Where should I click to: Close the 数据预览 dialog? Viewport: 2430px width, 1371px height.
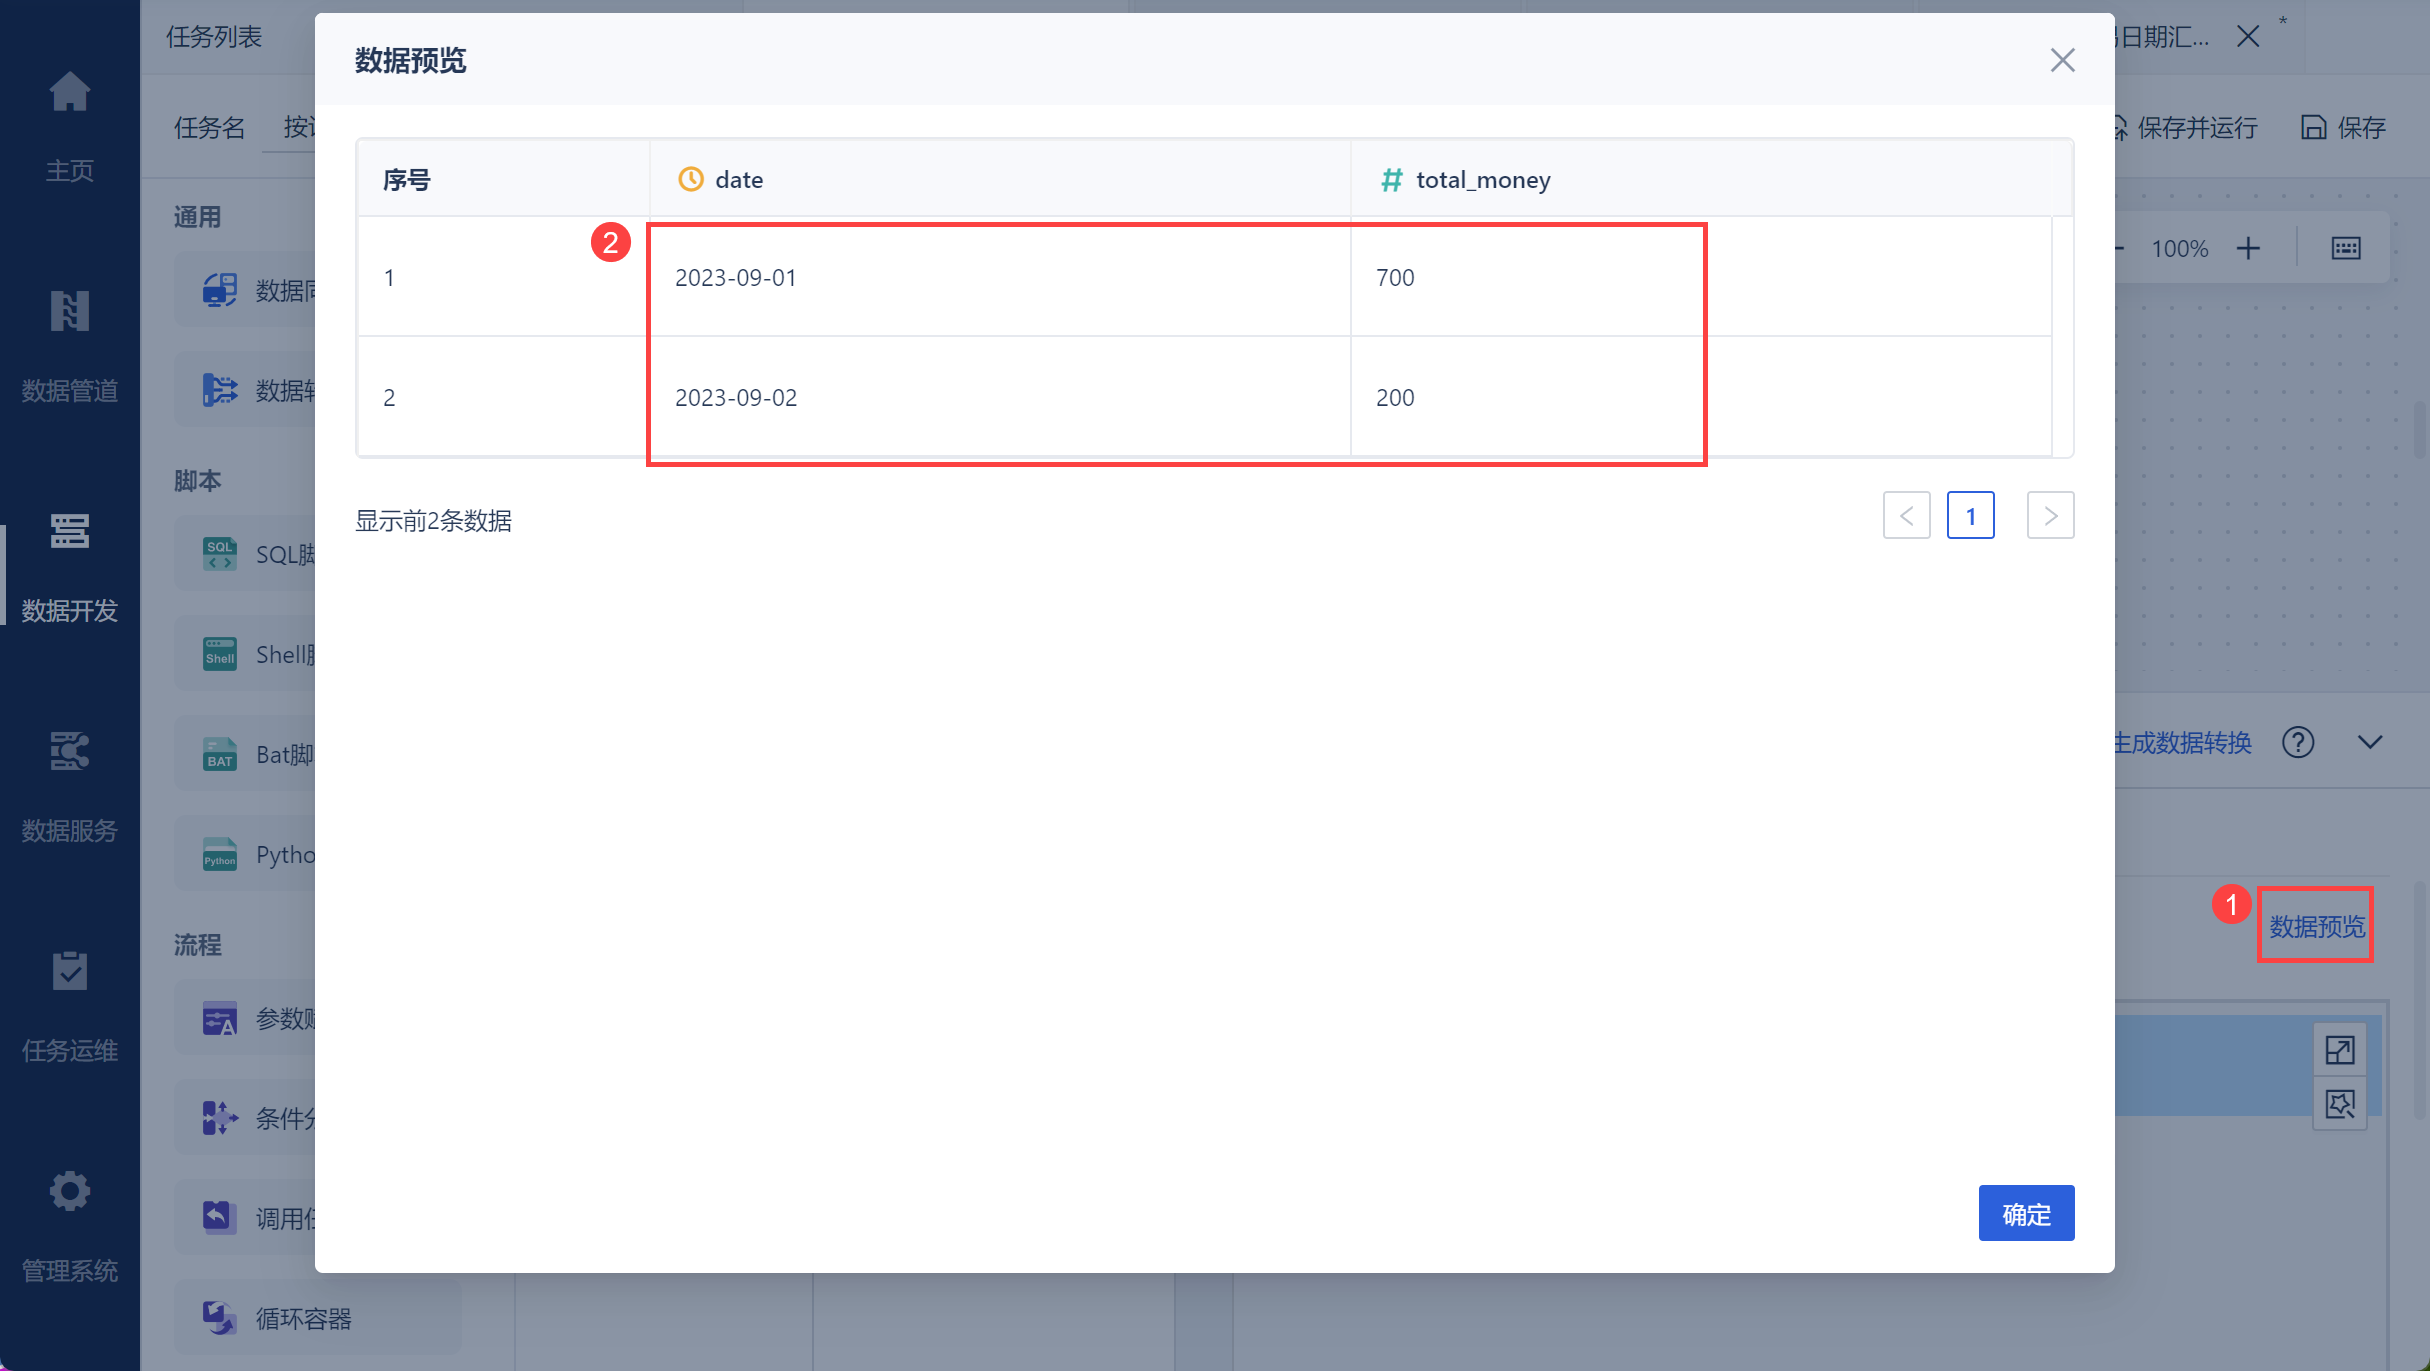(x=2062, y=61)
